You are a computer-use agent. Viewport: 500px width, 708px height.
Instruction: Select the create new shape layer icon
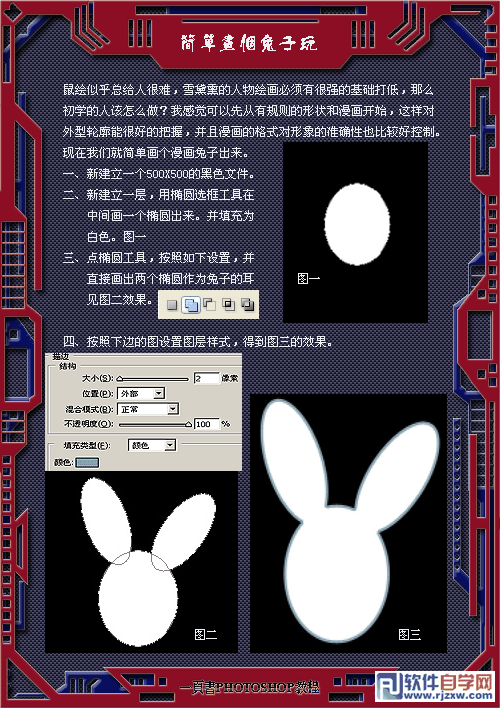click(172, 305)
